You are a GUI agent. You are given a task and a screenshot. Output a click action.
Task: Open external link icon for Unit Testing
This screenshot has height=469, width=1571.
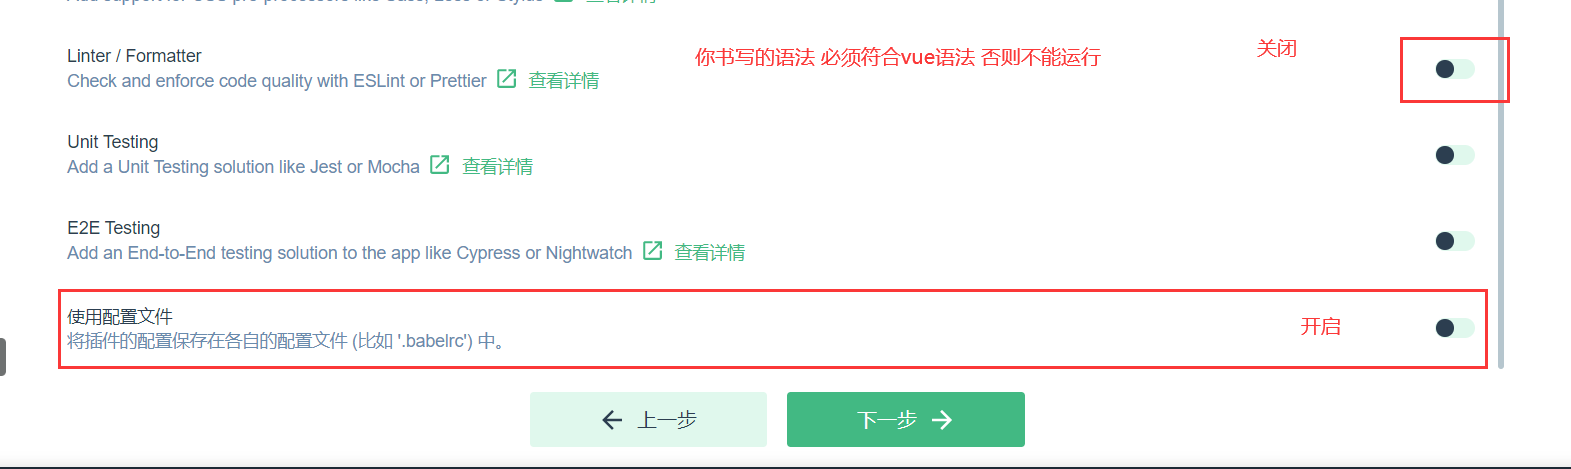point(440,165)
